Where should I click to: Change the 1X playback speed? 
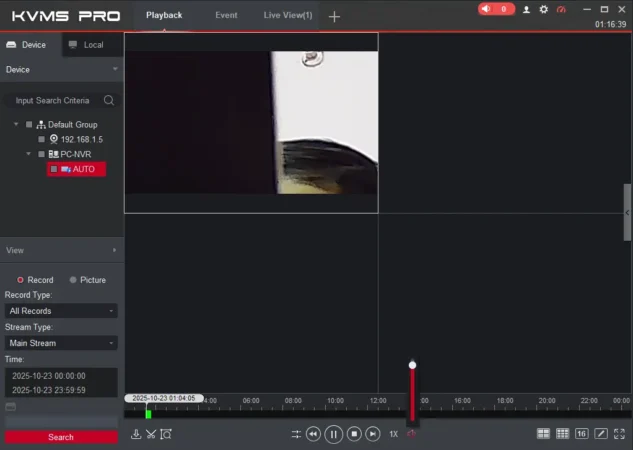click(394, 434)
